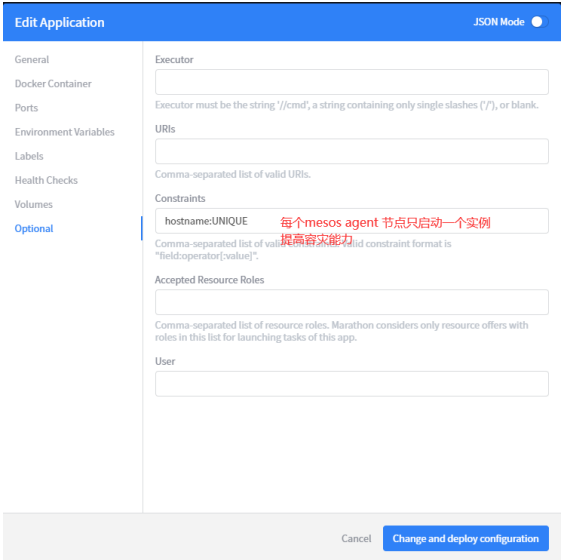Open the Health Checks section
The height and width of the screenshot is (560, 563).
[46, 180]
